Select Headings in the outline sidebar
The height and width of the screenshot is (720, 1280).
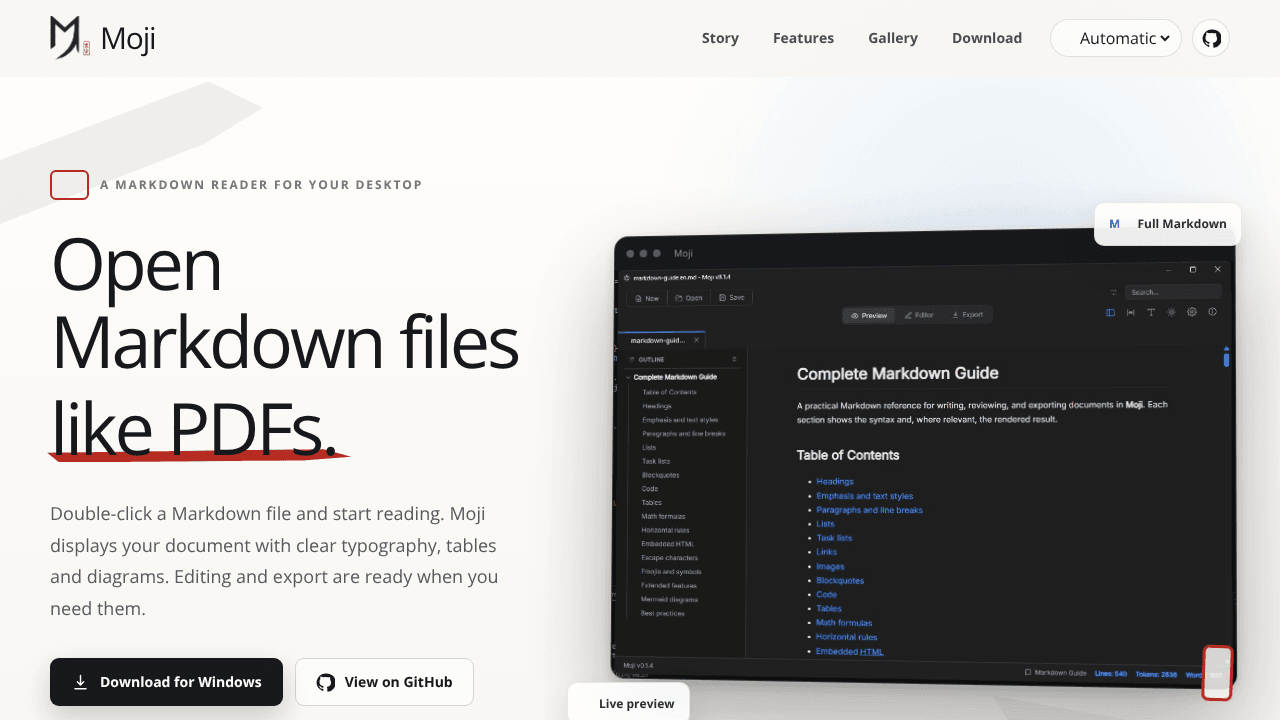coord(657,406)
